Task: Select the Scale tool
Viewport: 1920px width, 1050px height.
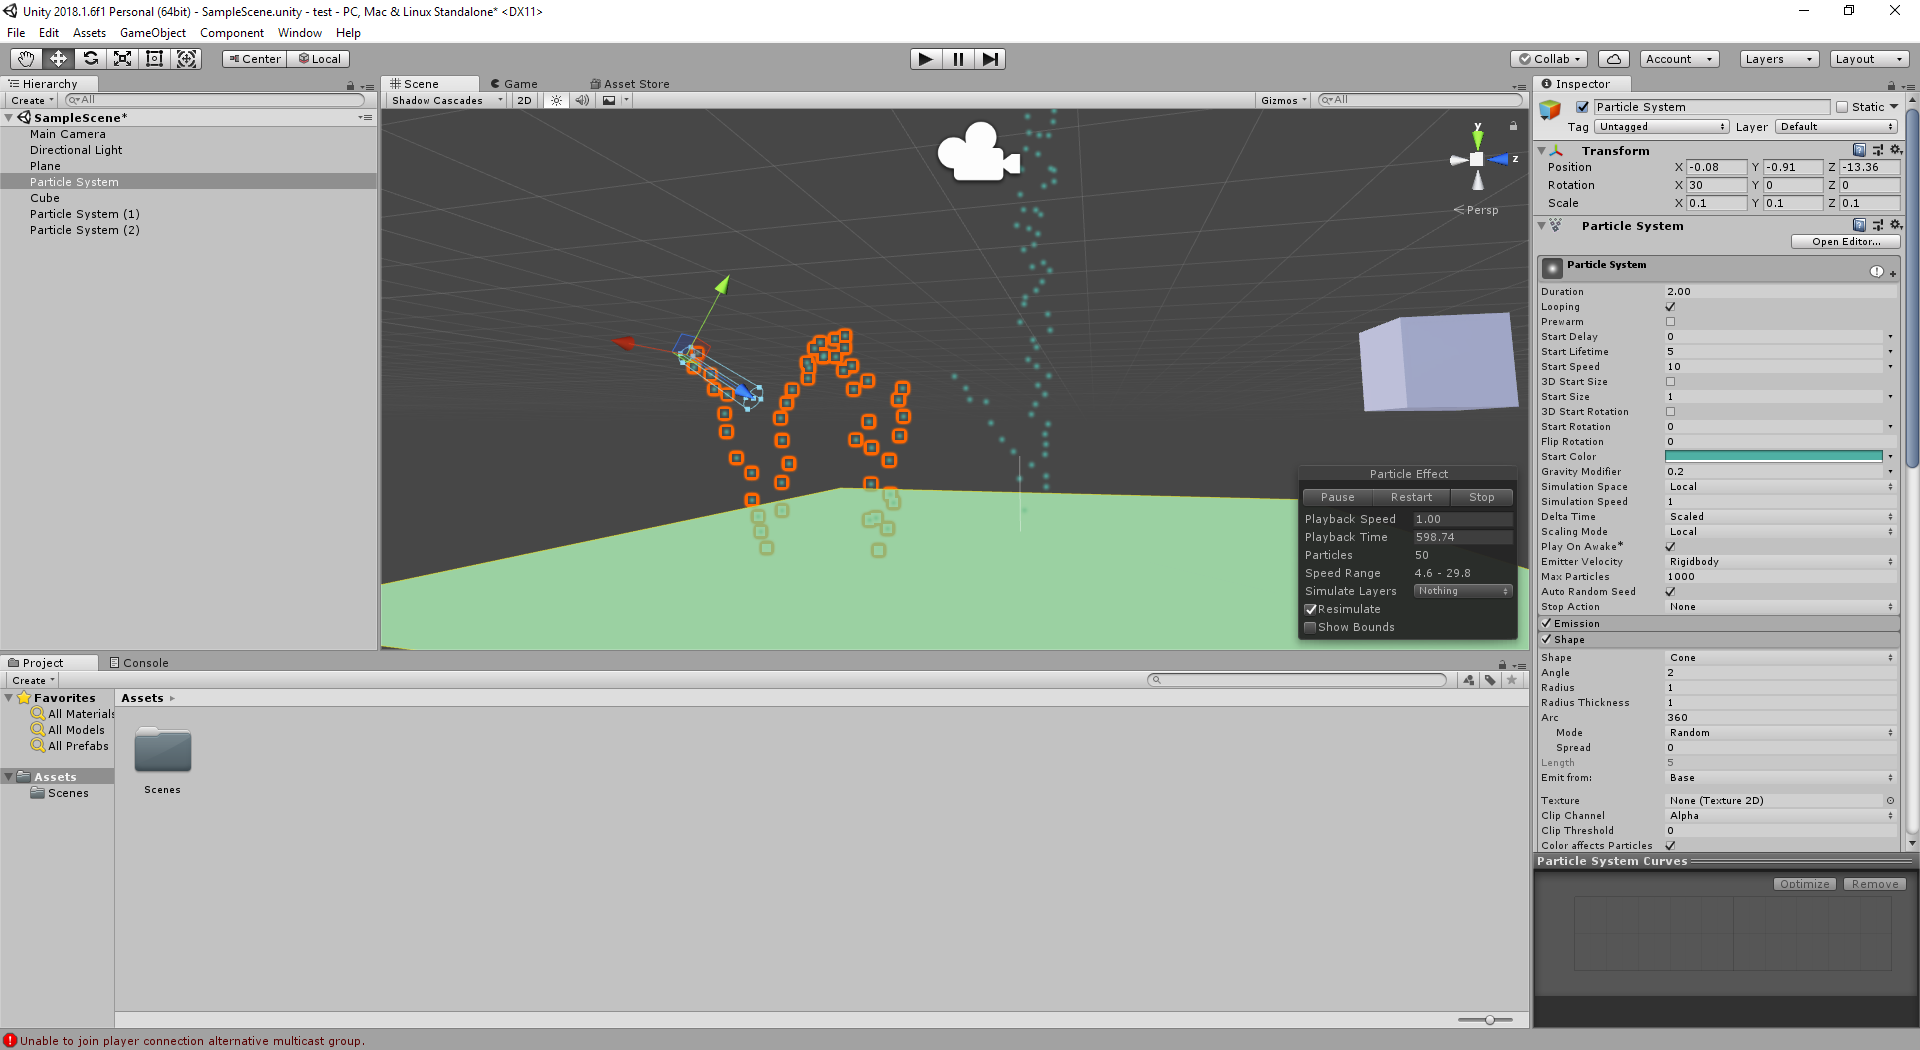Action: (x=122, y=59)
